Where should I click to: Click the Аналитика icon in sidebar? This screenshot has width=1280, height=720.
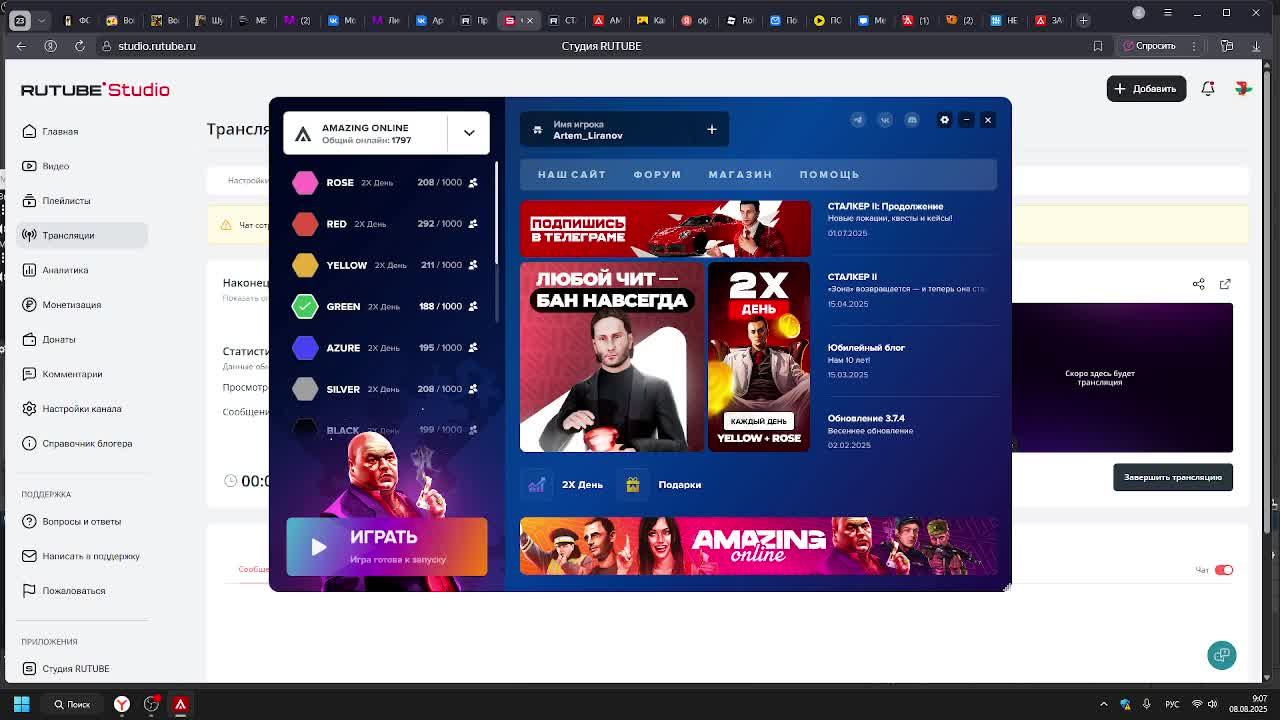pos(29,270)
